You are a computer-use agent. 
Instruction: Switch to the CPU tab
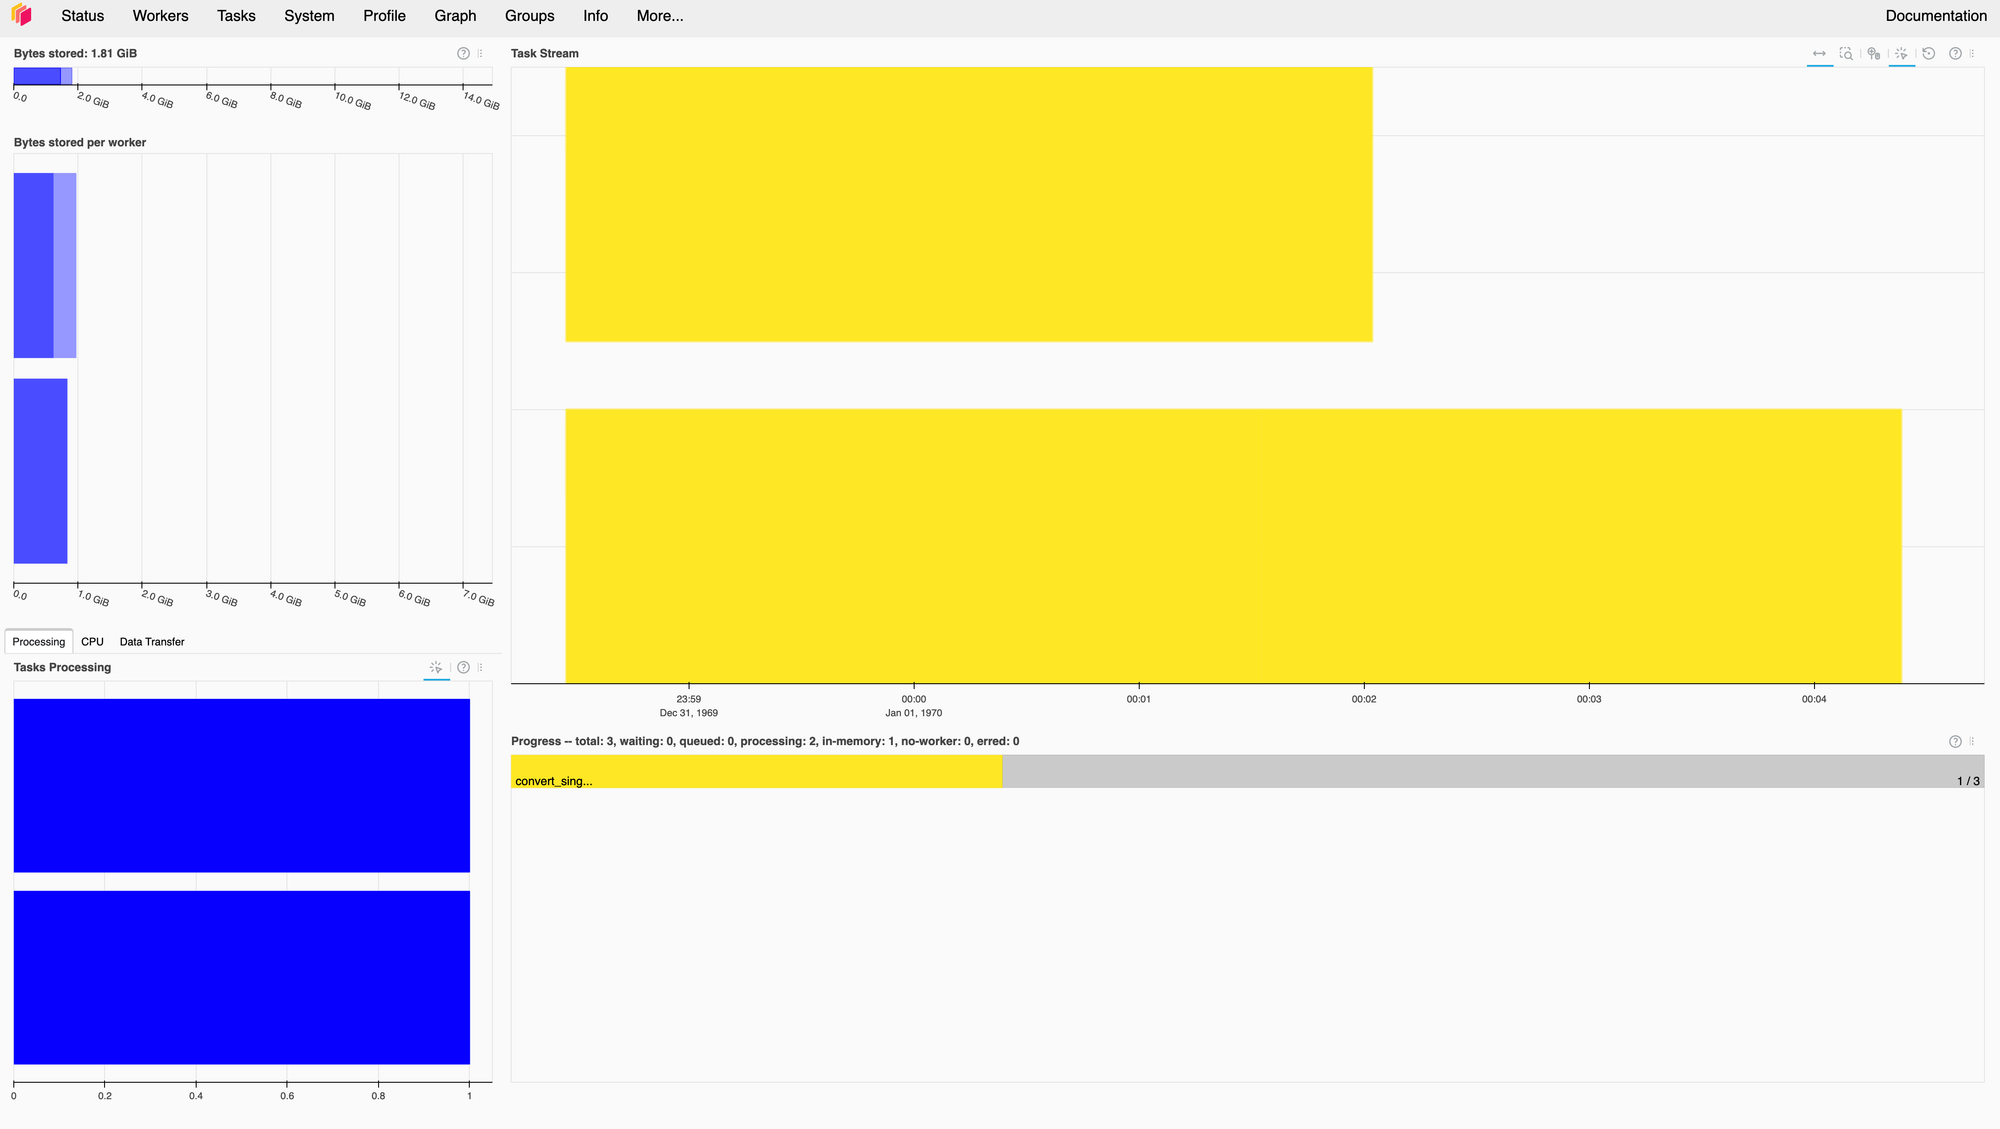coord(92,642)
